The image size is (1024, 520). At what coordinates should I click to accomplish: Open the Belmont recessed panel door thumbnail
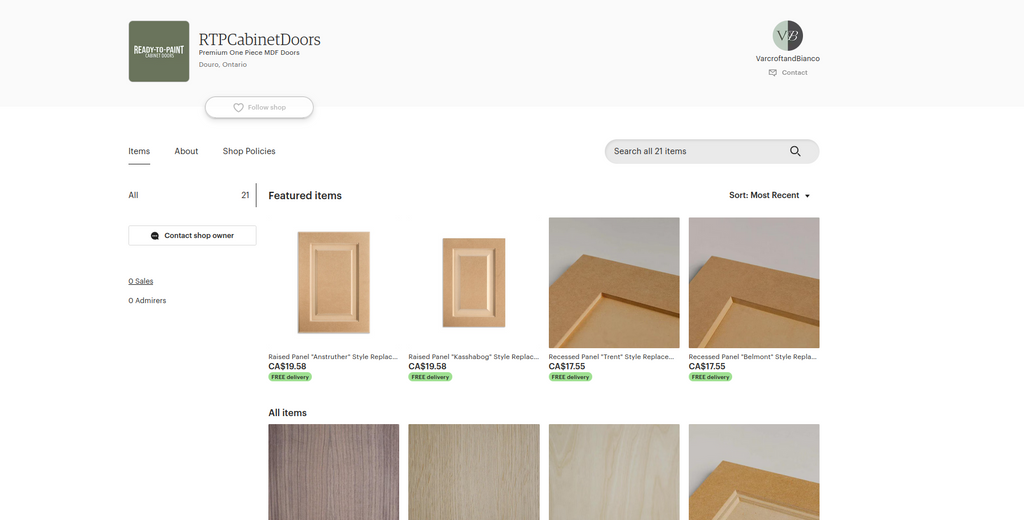pyautogui.click(x=754, y=283)
